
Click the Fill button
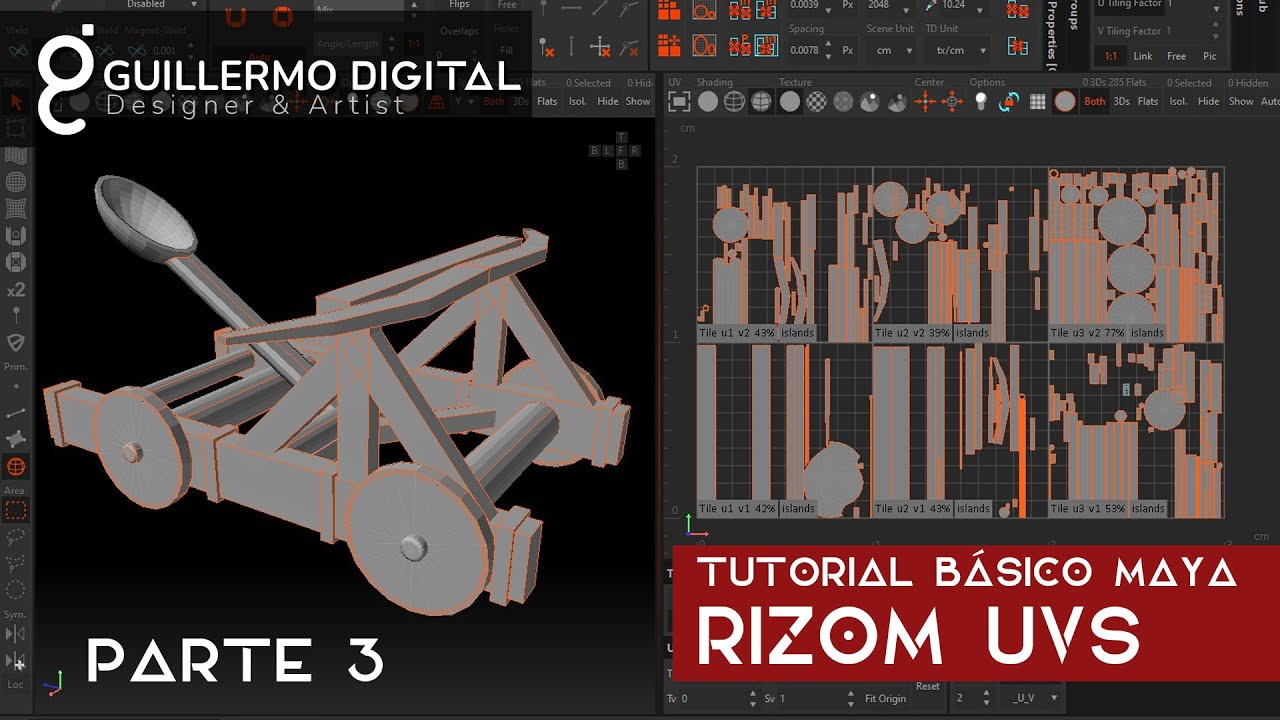click(507, 50)
